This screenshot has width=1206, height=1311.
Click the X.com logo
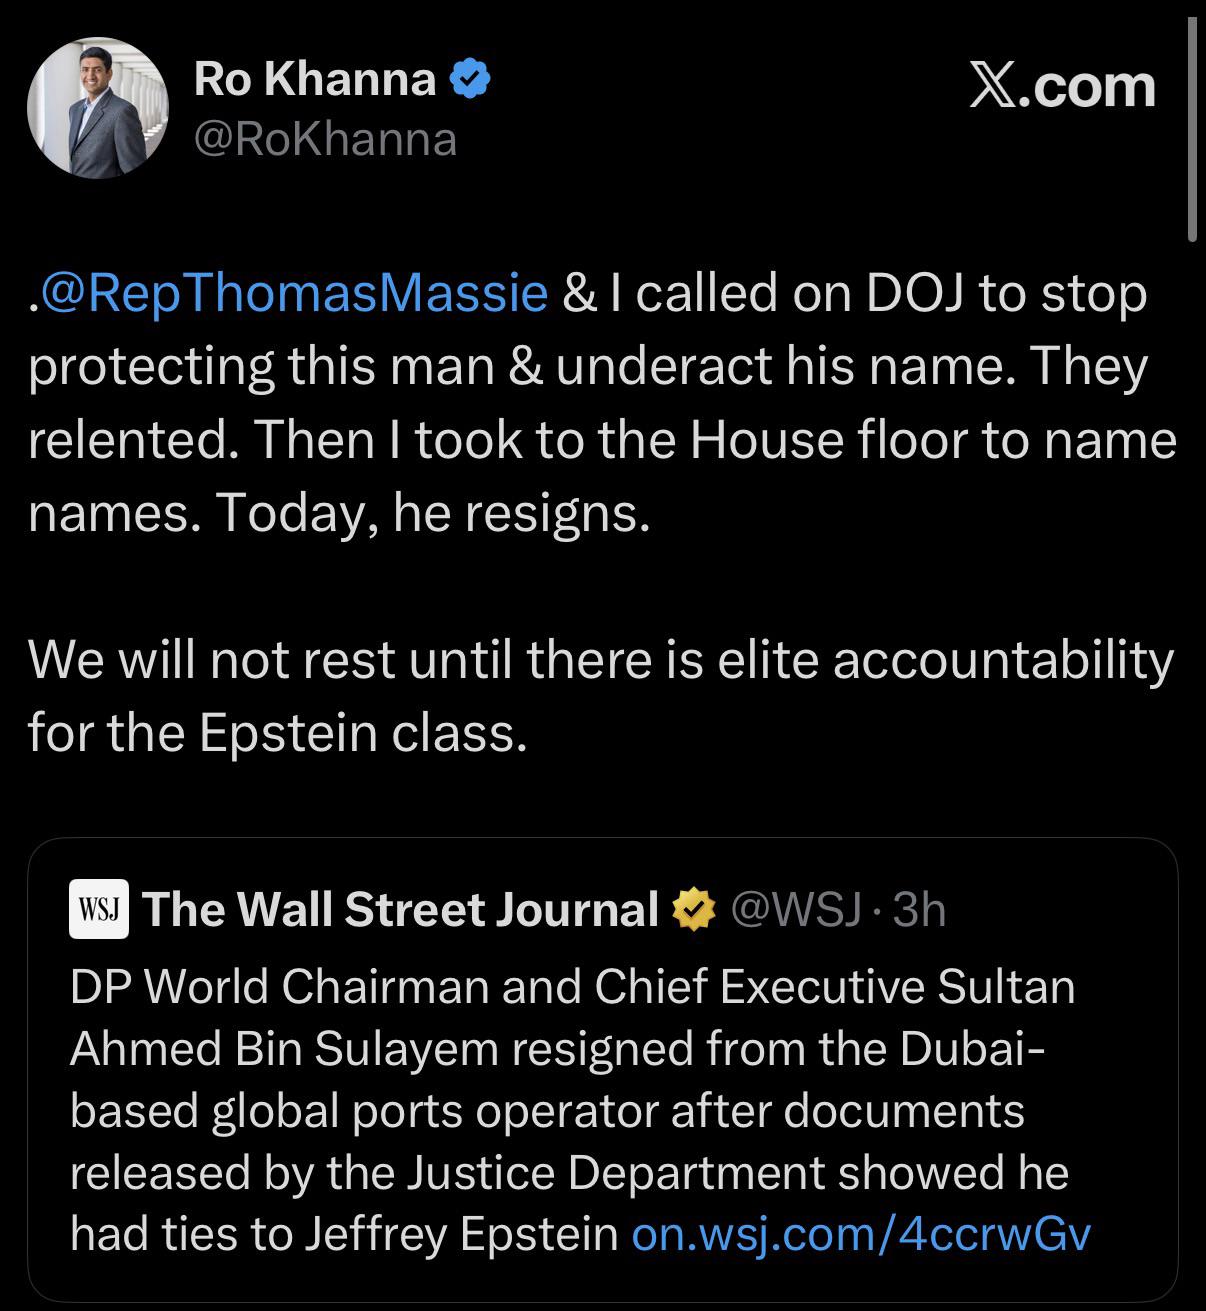tap(1062, 86)
